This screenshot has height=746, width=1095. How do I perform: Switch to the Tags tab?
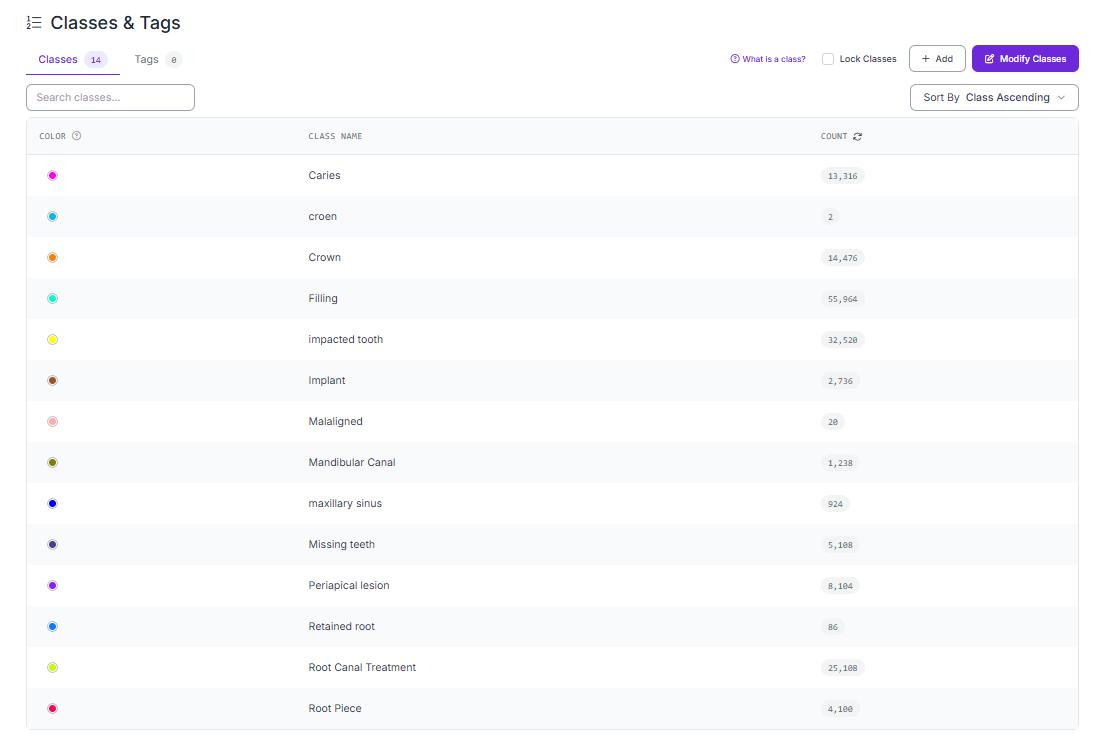pyautogui.click(x=158, y=59)
